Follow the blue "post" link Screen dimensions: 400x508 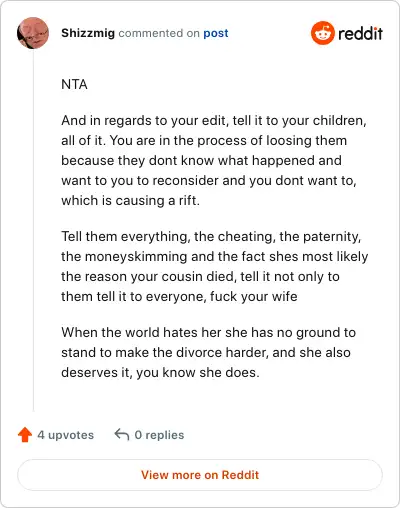(x=216, y=33)
